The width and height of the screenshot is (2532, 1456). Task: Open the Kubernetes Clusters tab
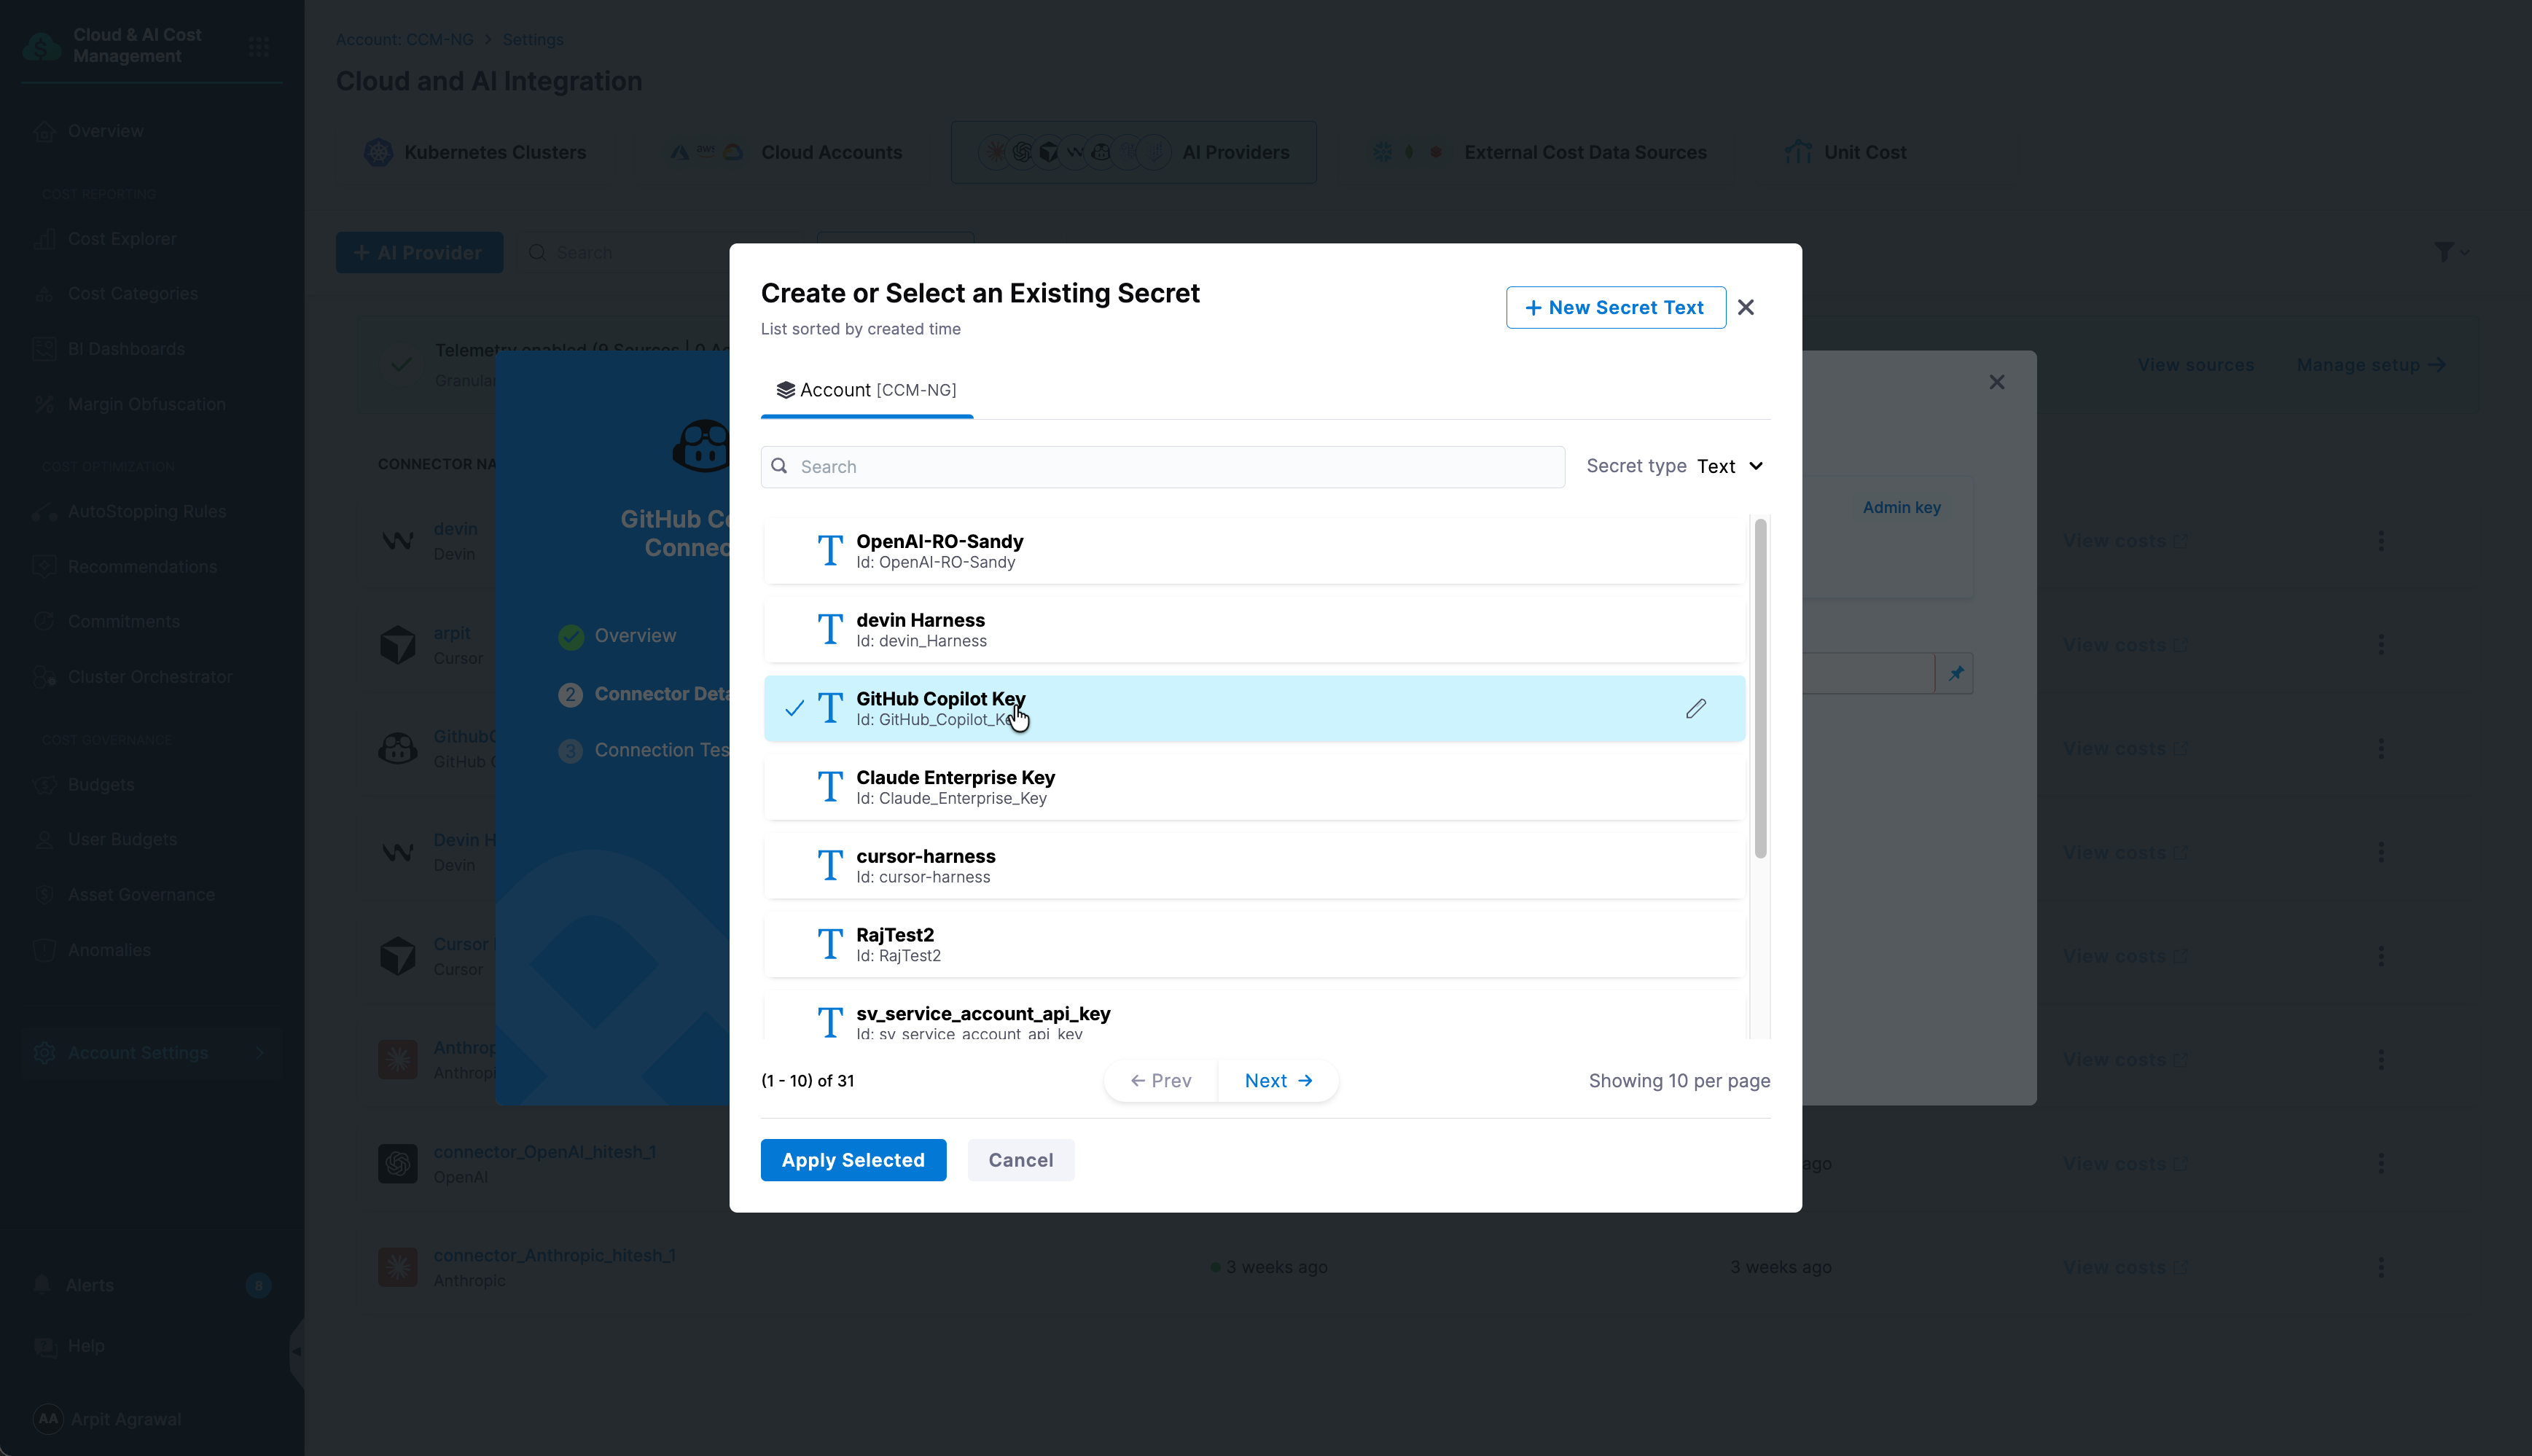[x=475, y=152]
